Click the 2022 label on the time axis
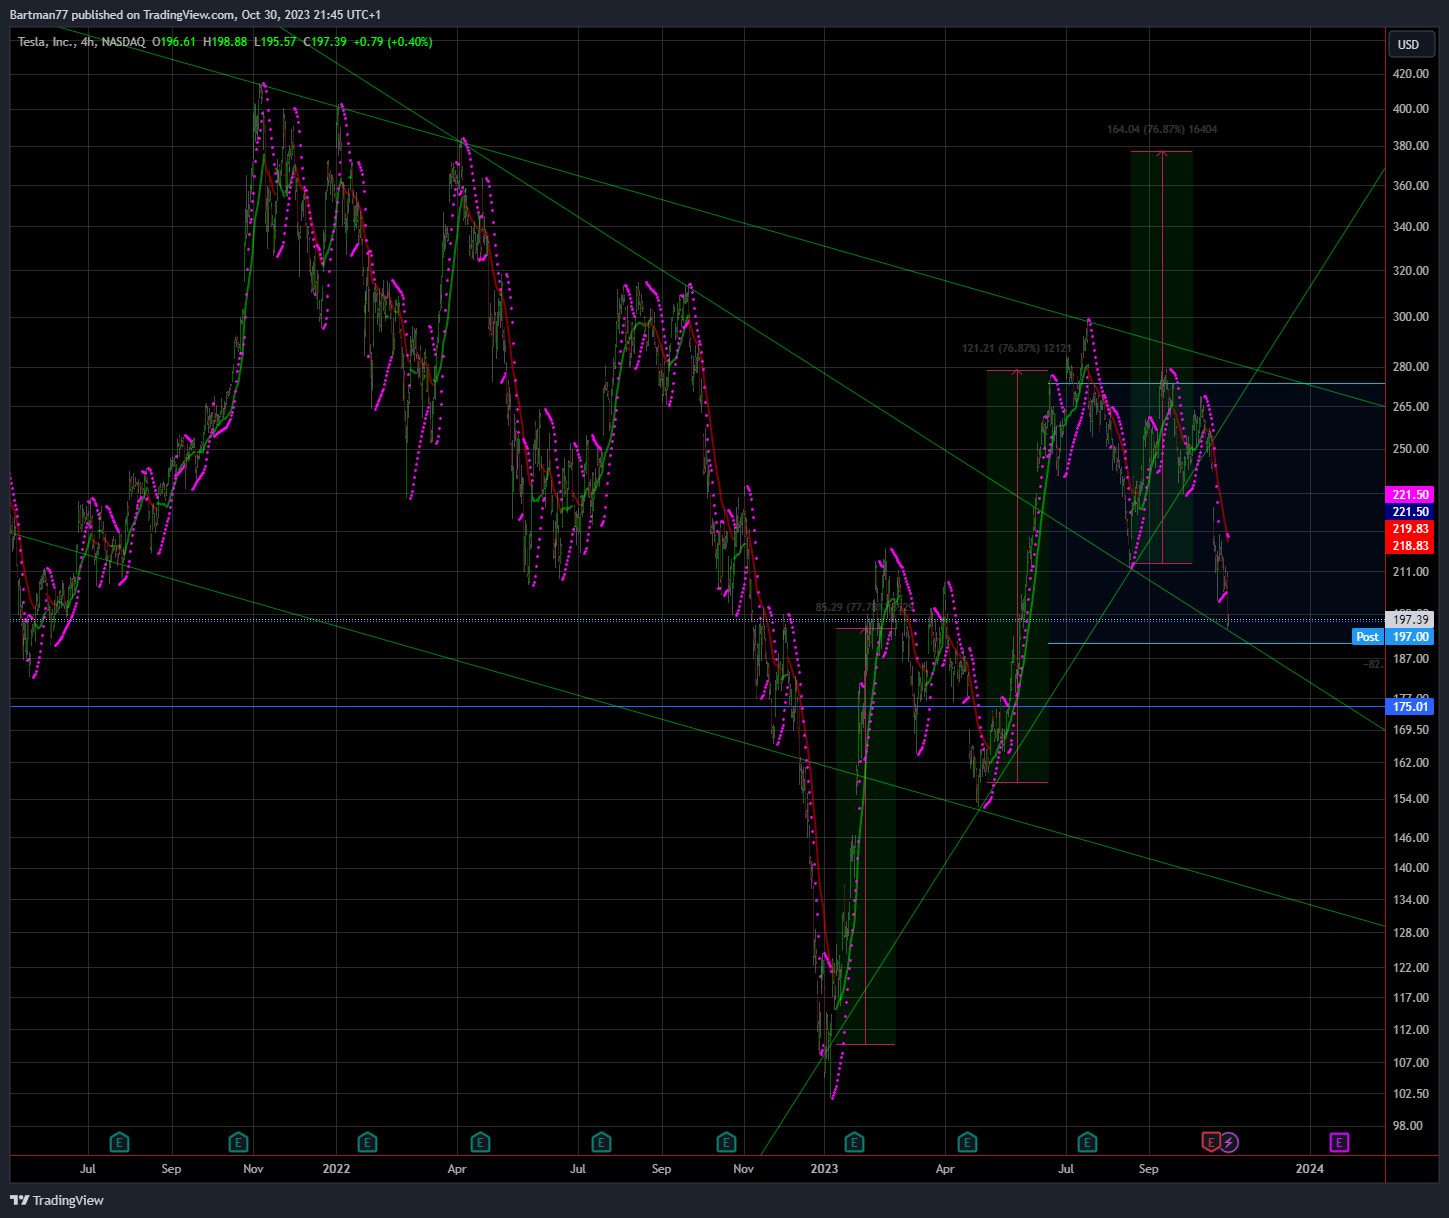The image size is (1449, 1218). (x=337, y=1168)
